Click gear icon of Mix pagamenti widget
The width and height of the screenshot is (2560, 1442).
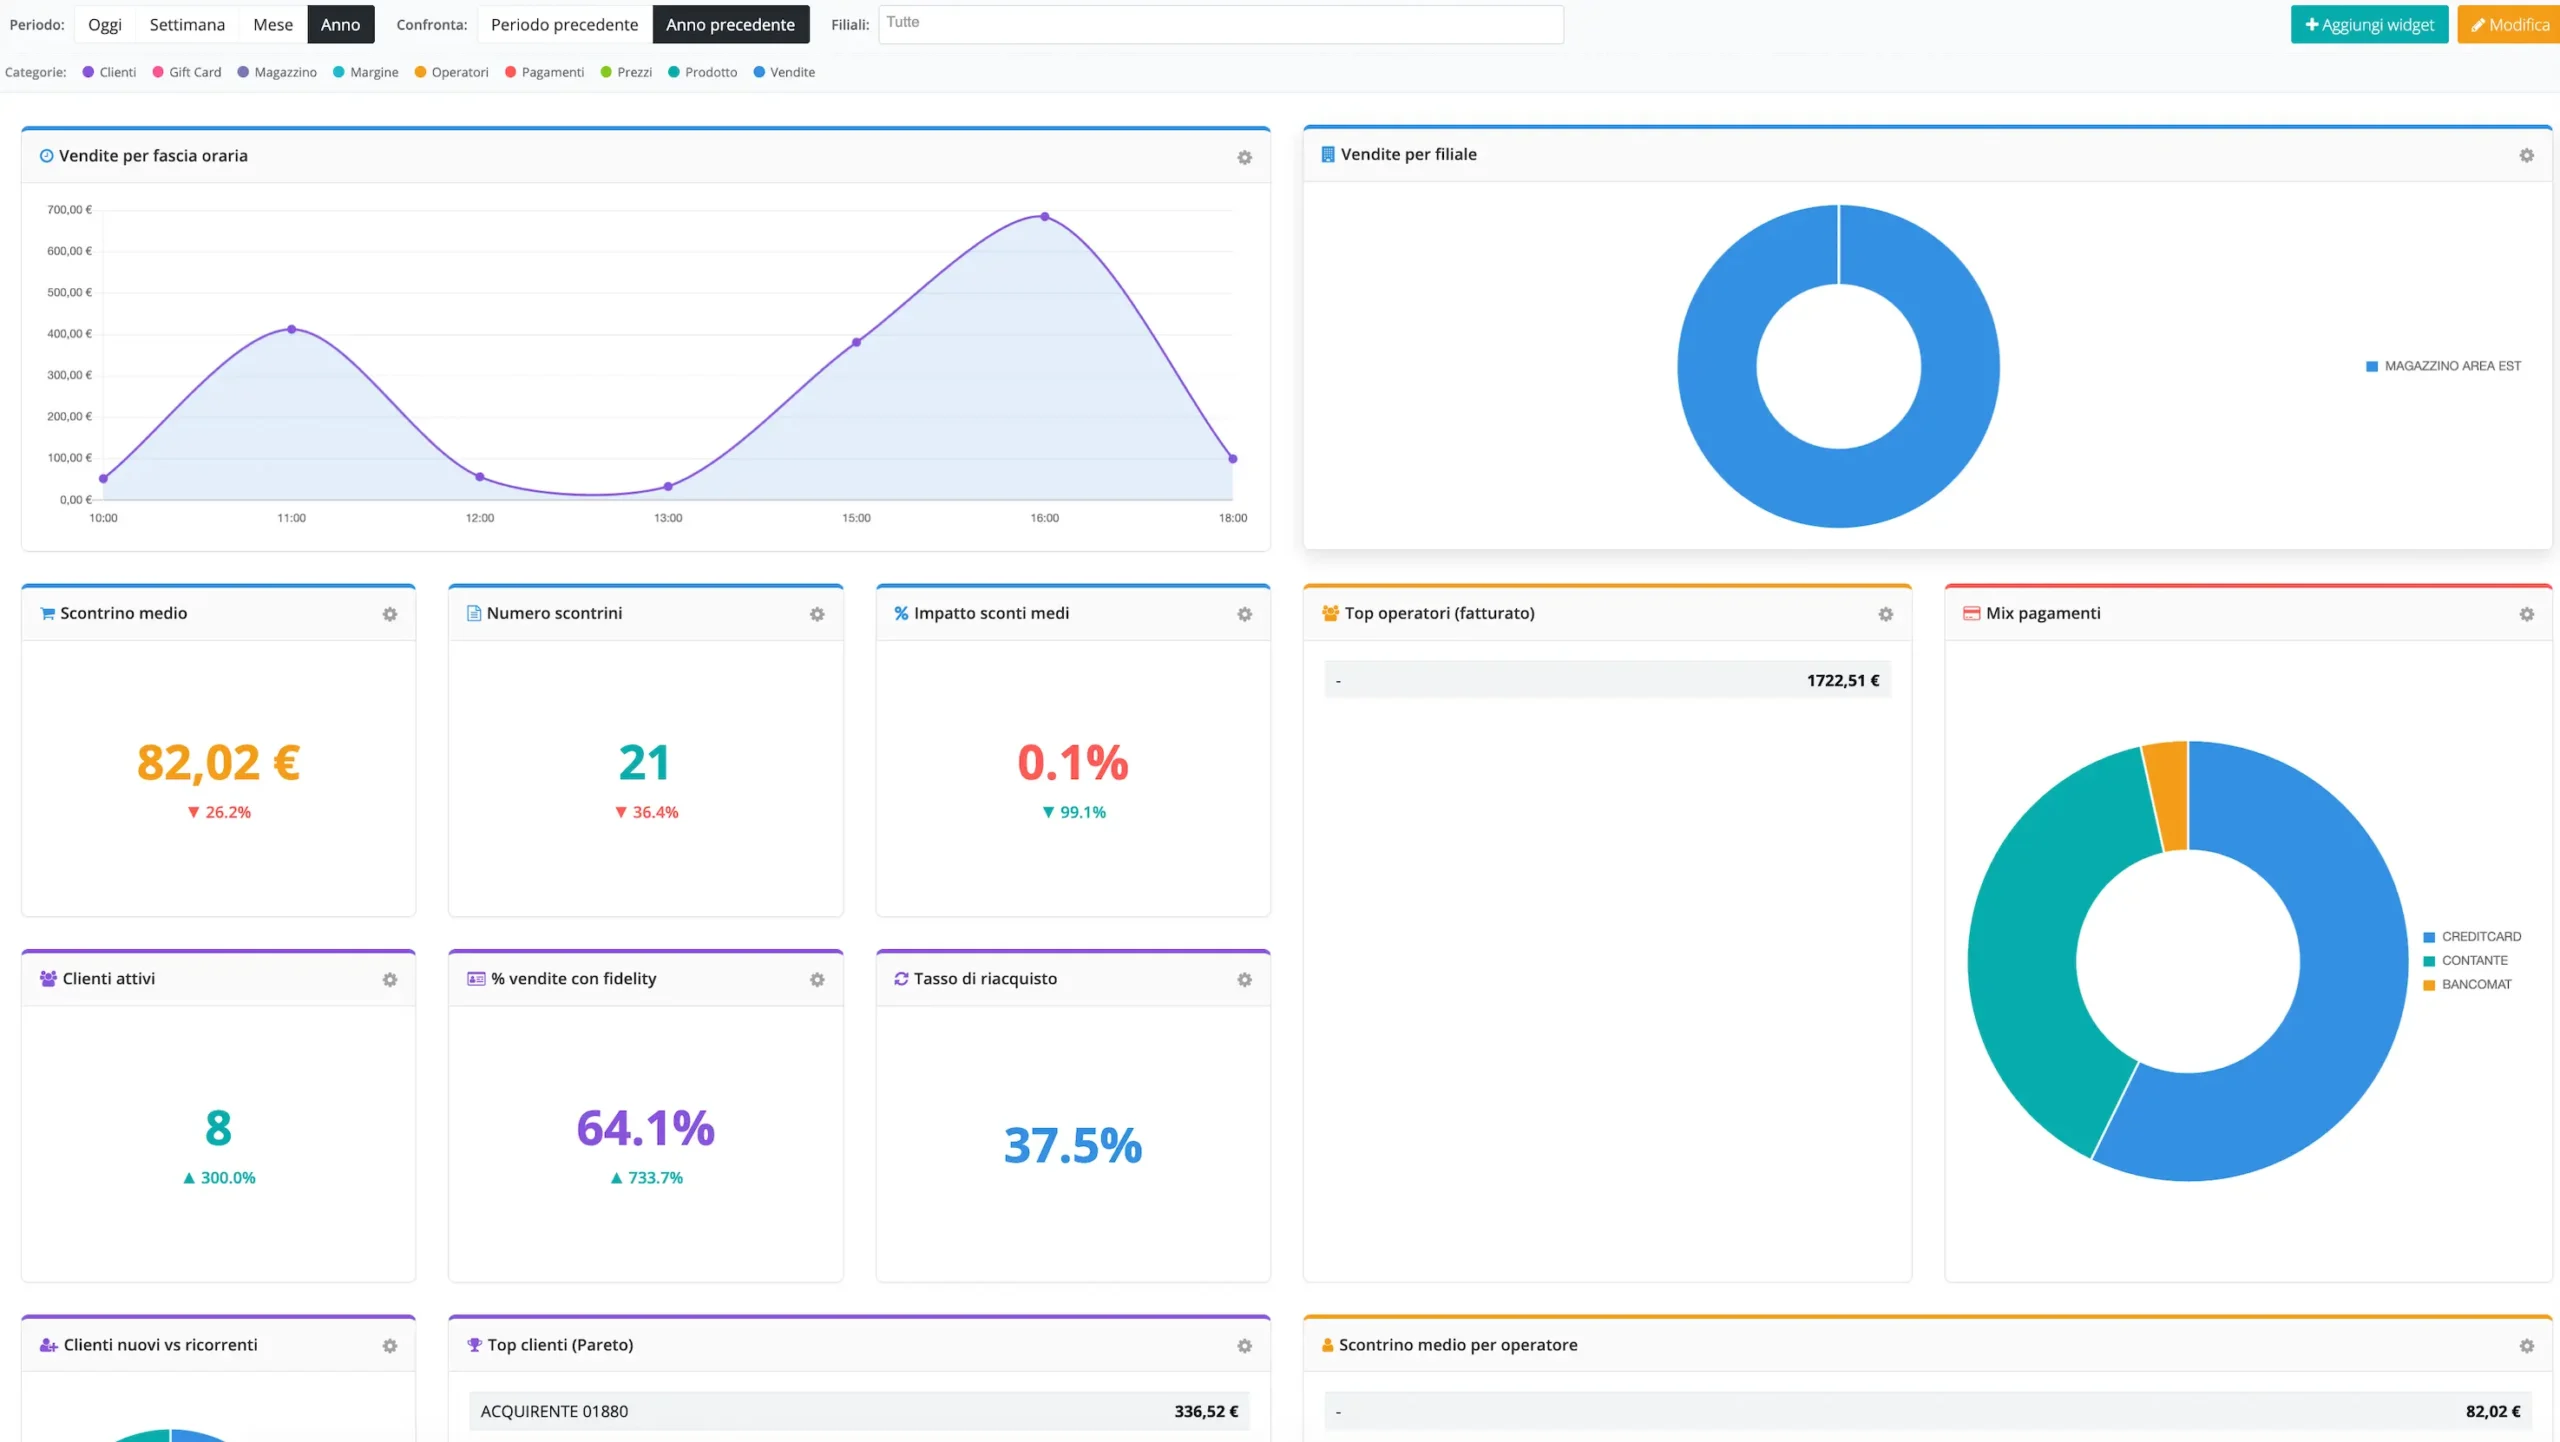coord(2526,614)
